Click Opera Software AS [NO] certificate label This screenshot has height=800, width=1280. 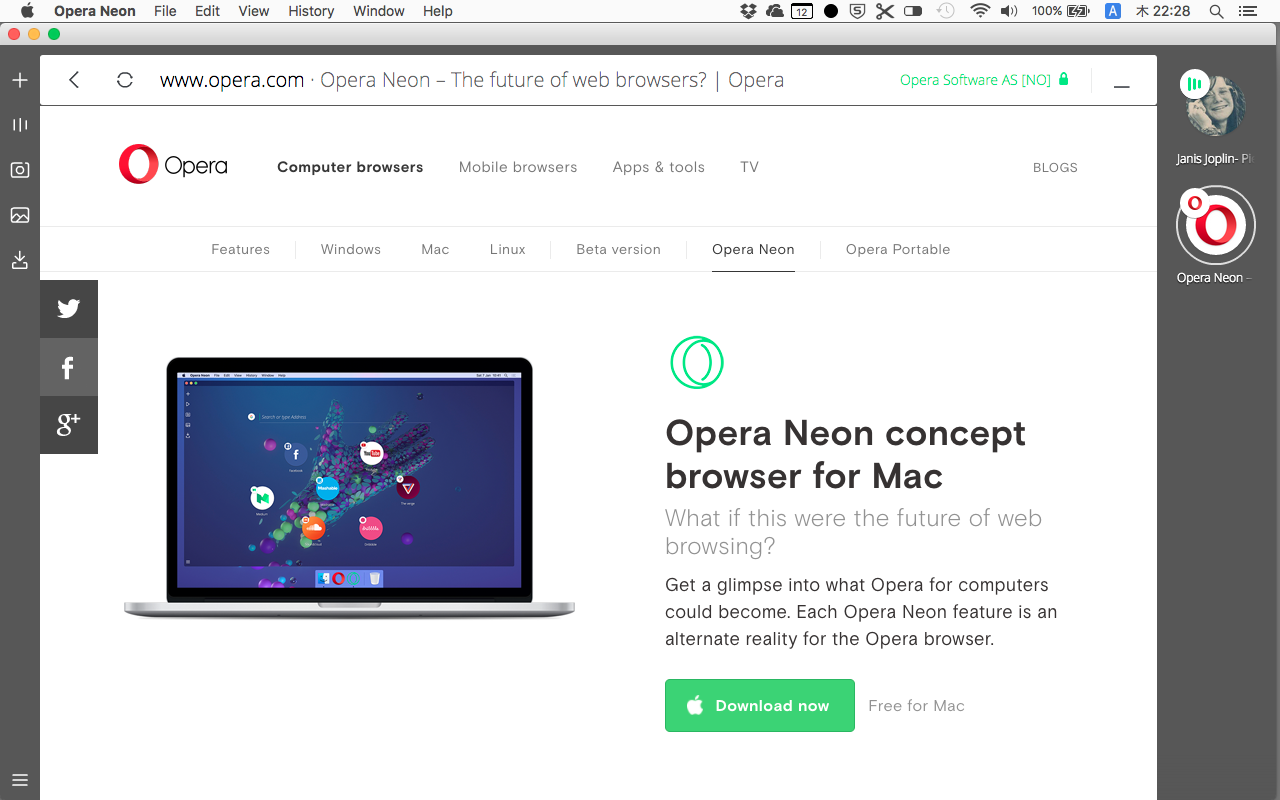click(x=975, y=80)
